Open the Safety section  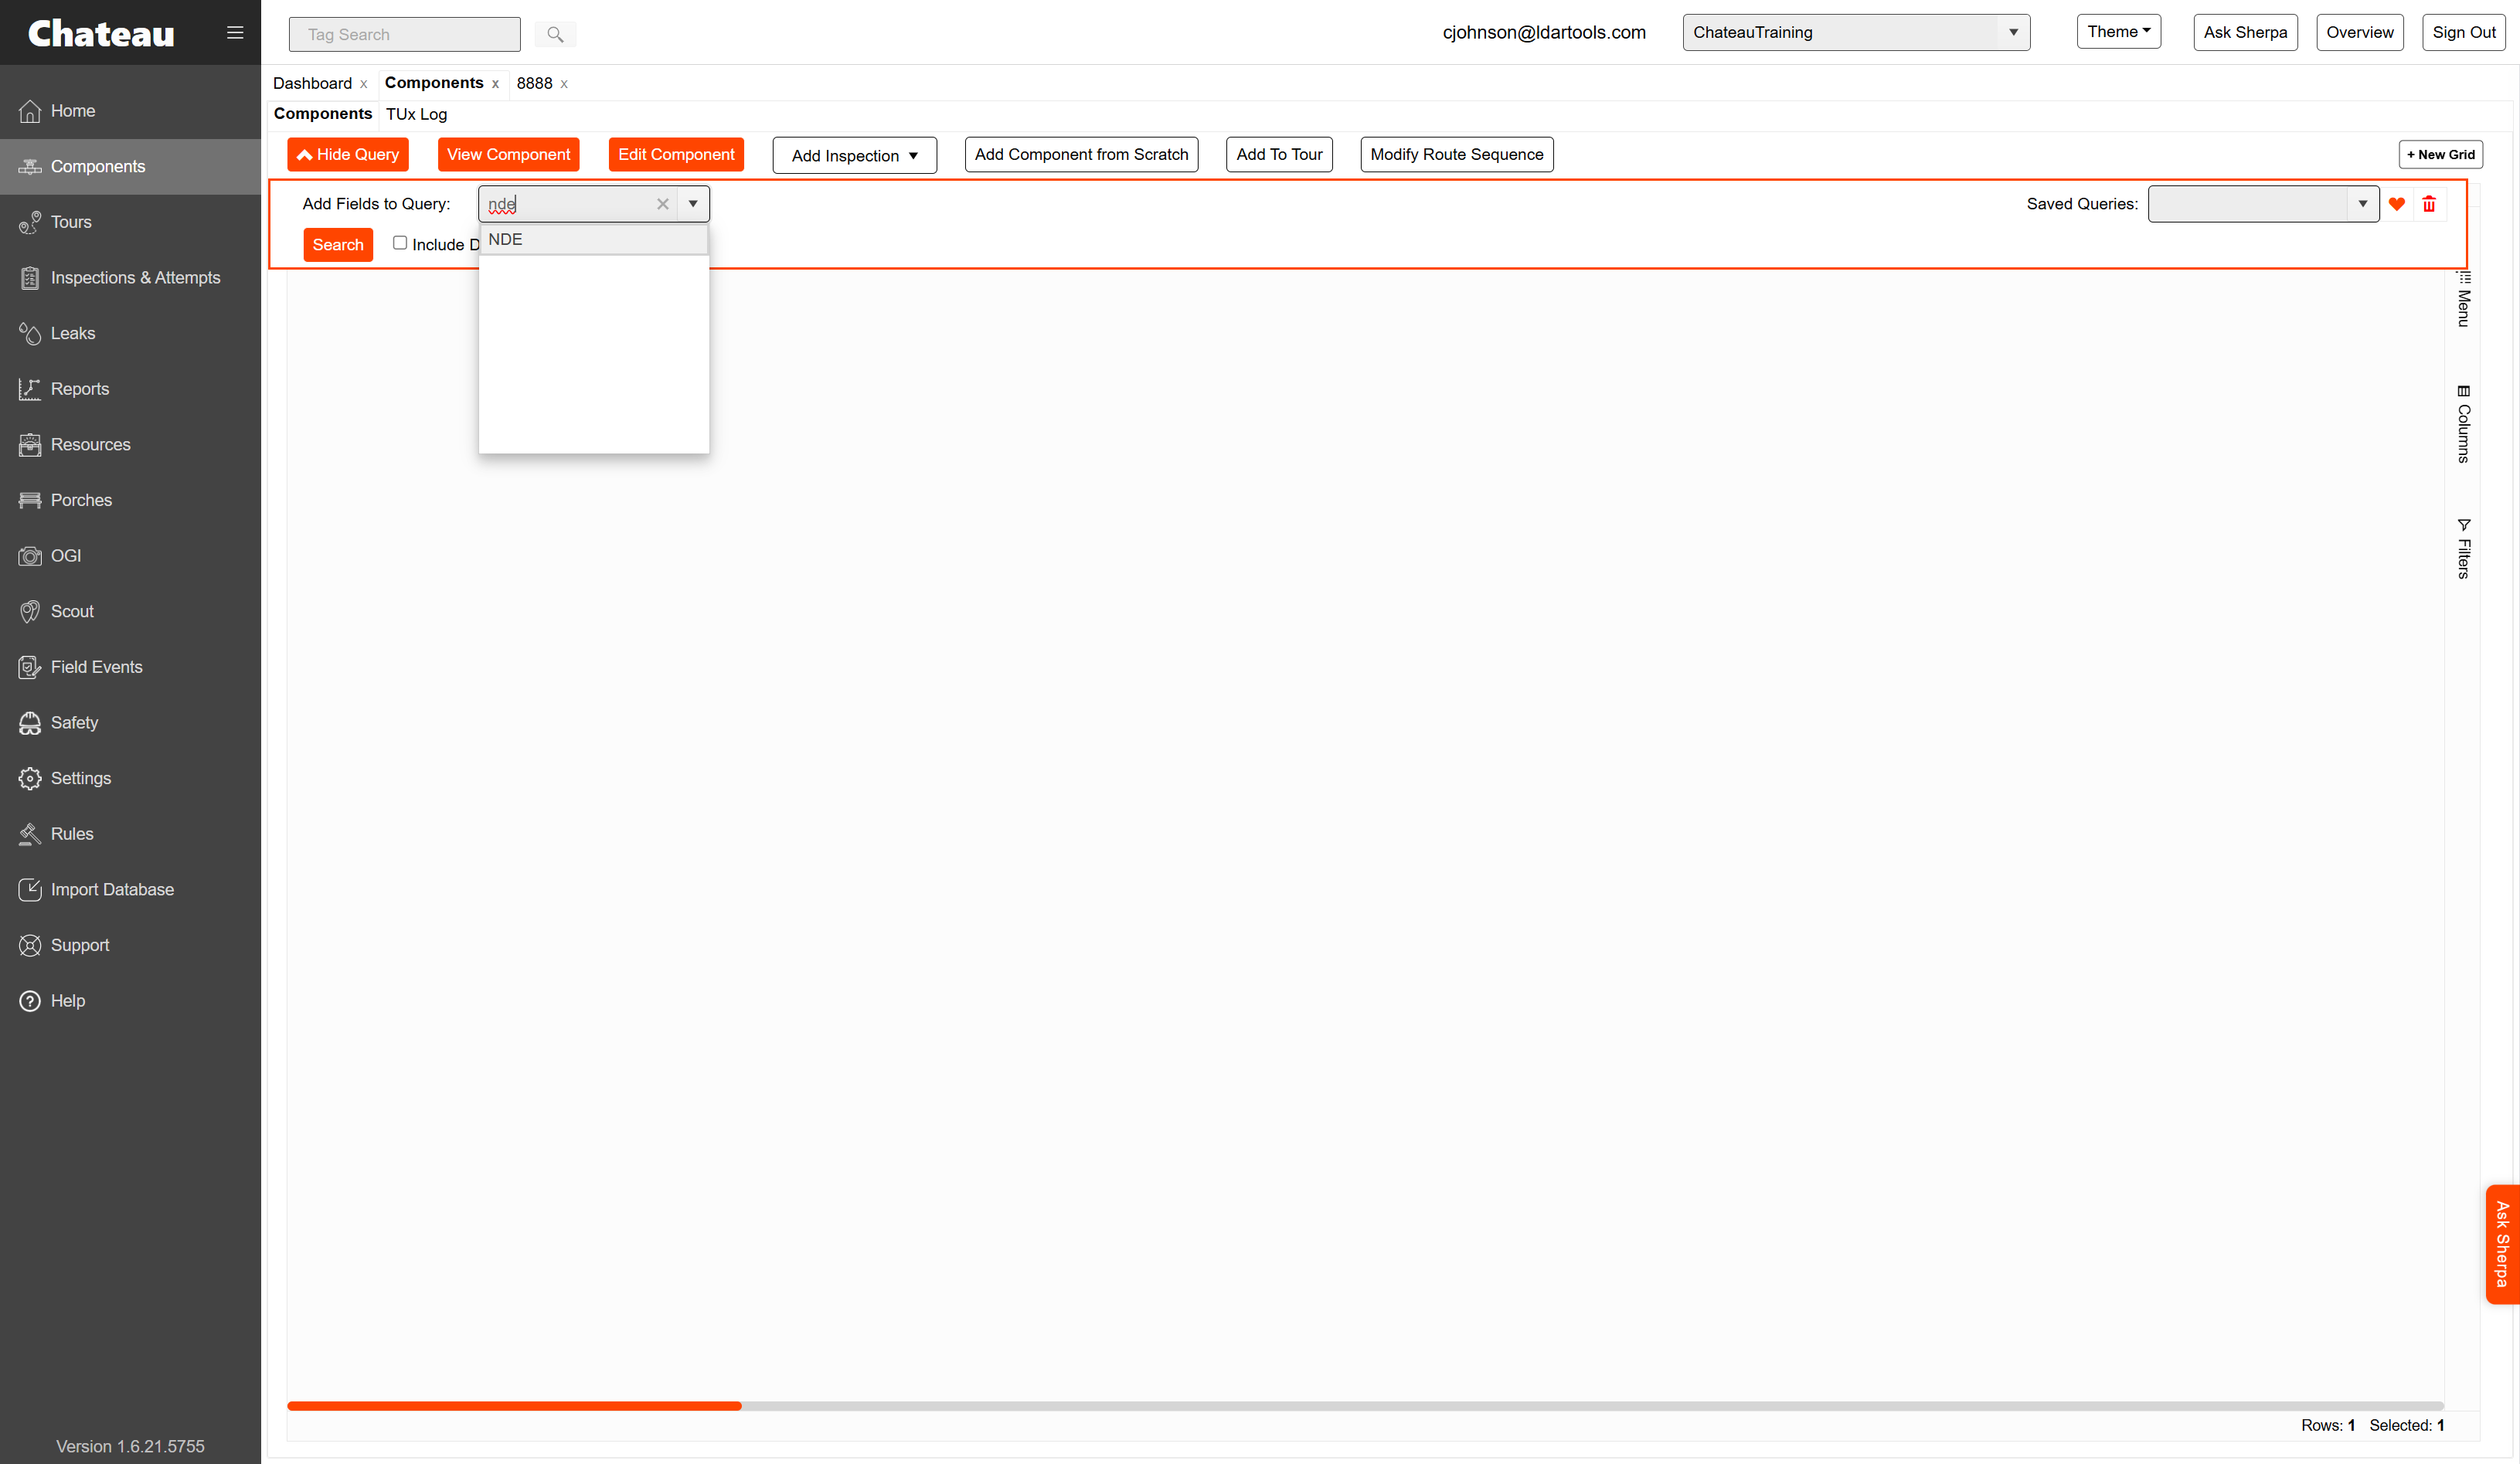pos(130,723)
